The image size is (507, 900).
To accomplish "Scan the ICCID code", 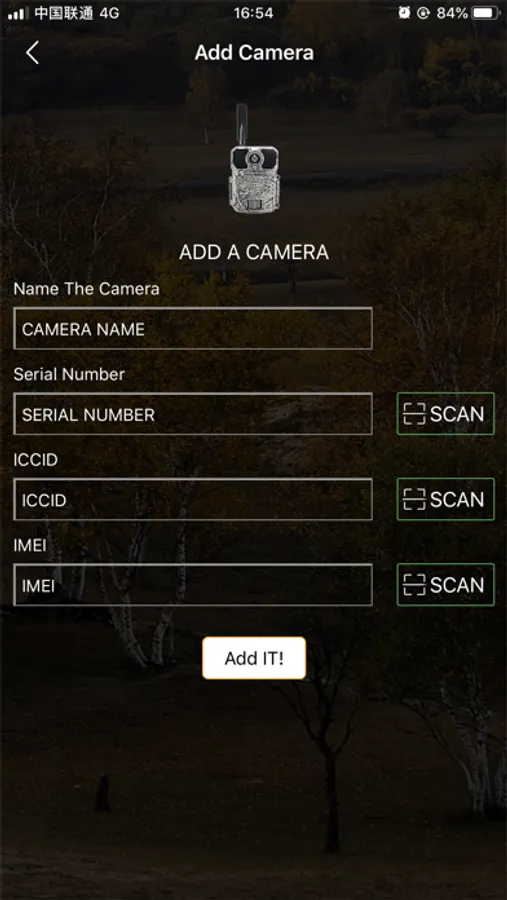I will [446, 499].
